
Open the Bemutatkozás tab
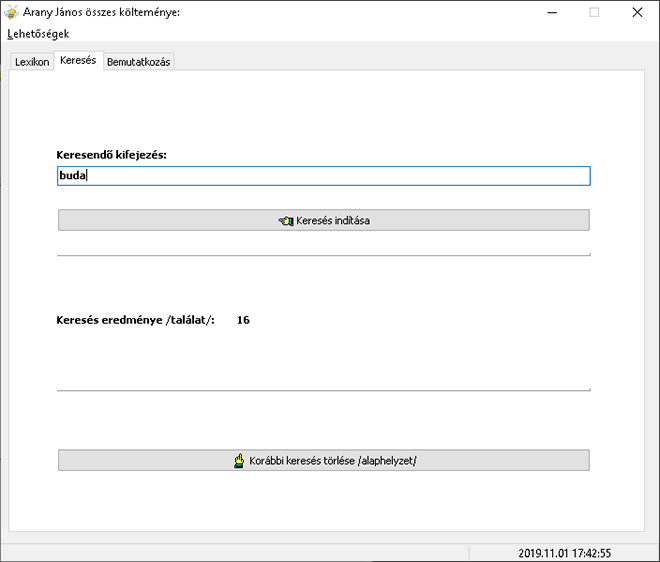(x=138, y=62)
